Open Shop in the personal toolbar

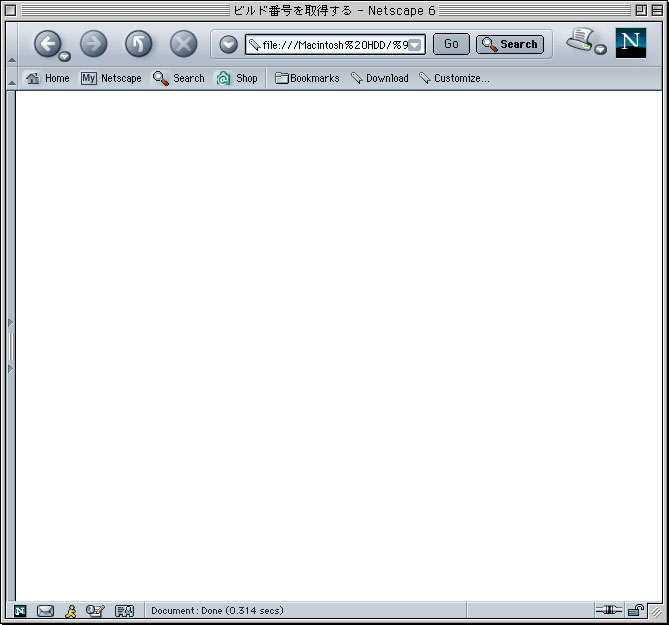(x=237, y=78)
